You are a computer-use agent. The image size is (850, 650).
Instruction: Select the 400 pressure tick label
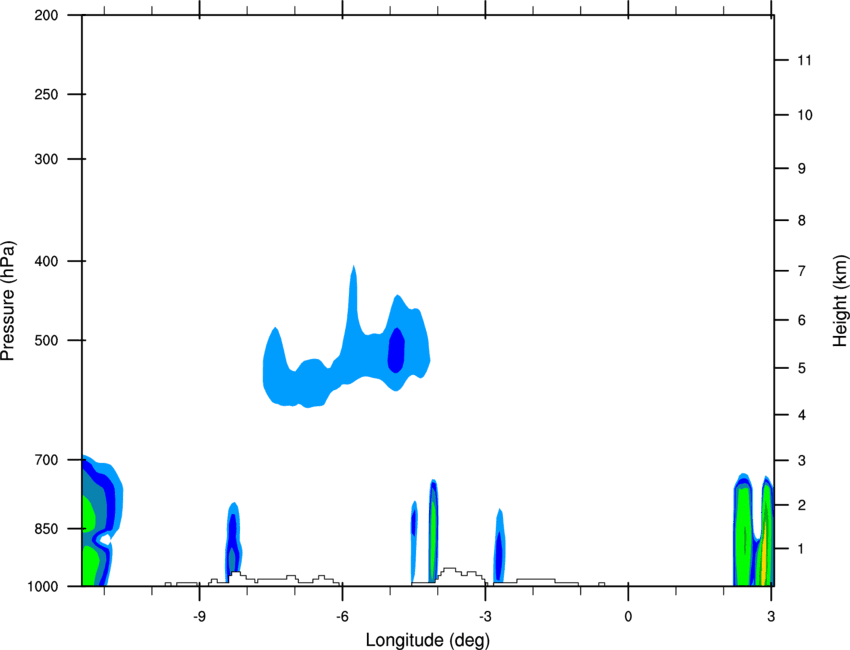point(46,261)
